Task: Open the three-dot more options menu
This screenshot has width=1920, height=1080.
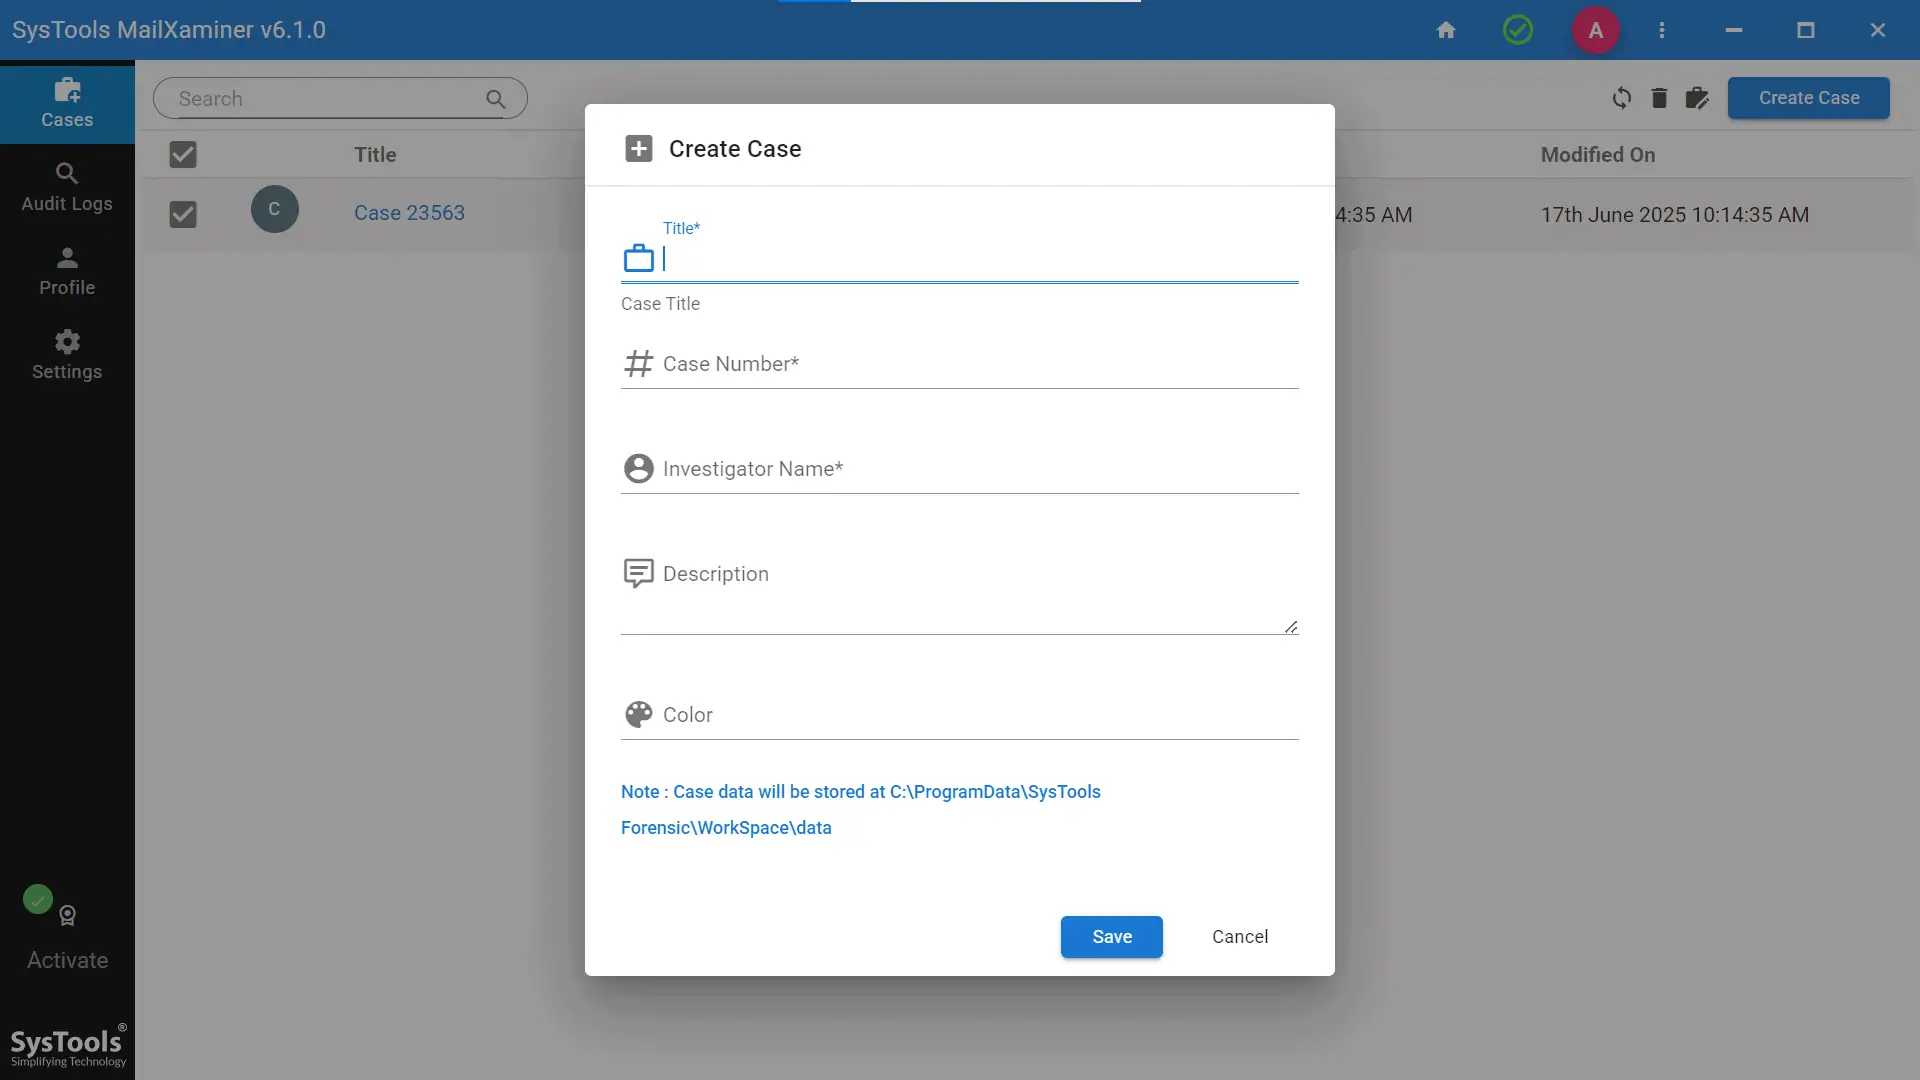Action: tap(1662, 30)
